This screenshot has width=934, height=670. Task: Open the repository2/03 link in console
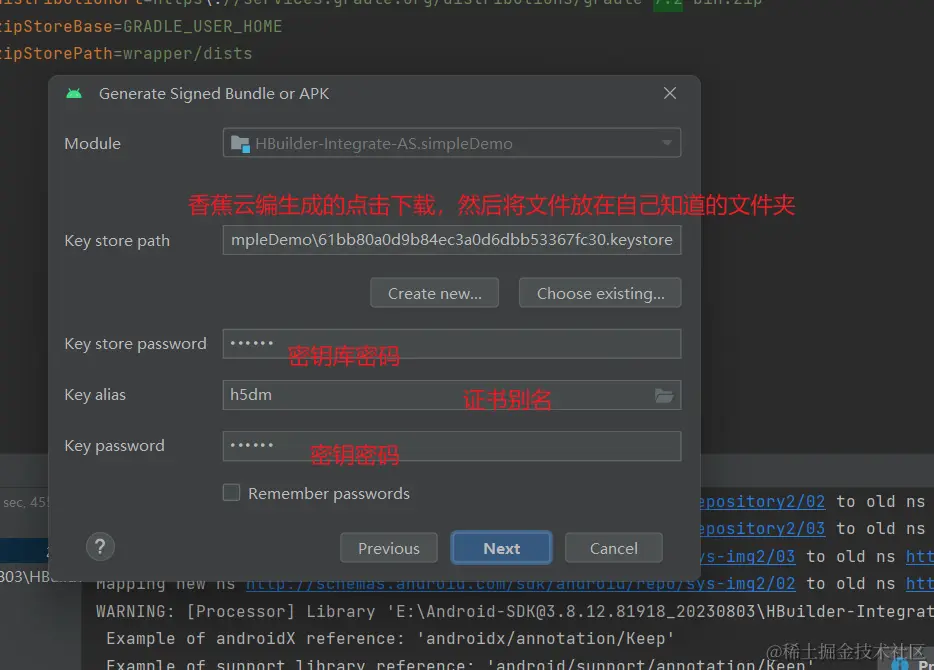[762, 528]
